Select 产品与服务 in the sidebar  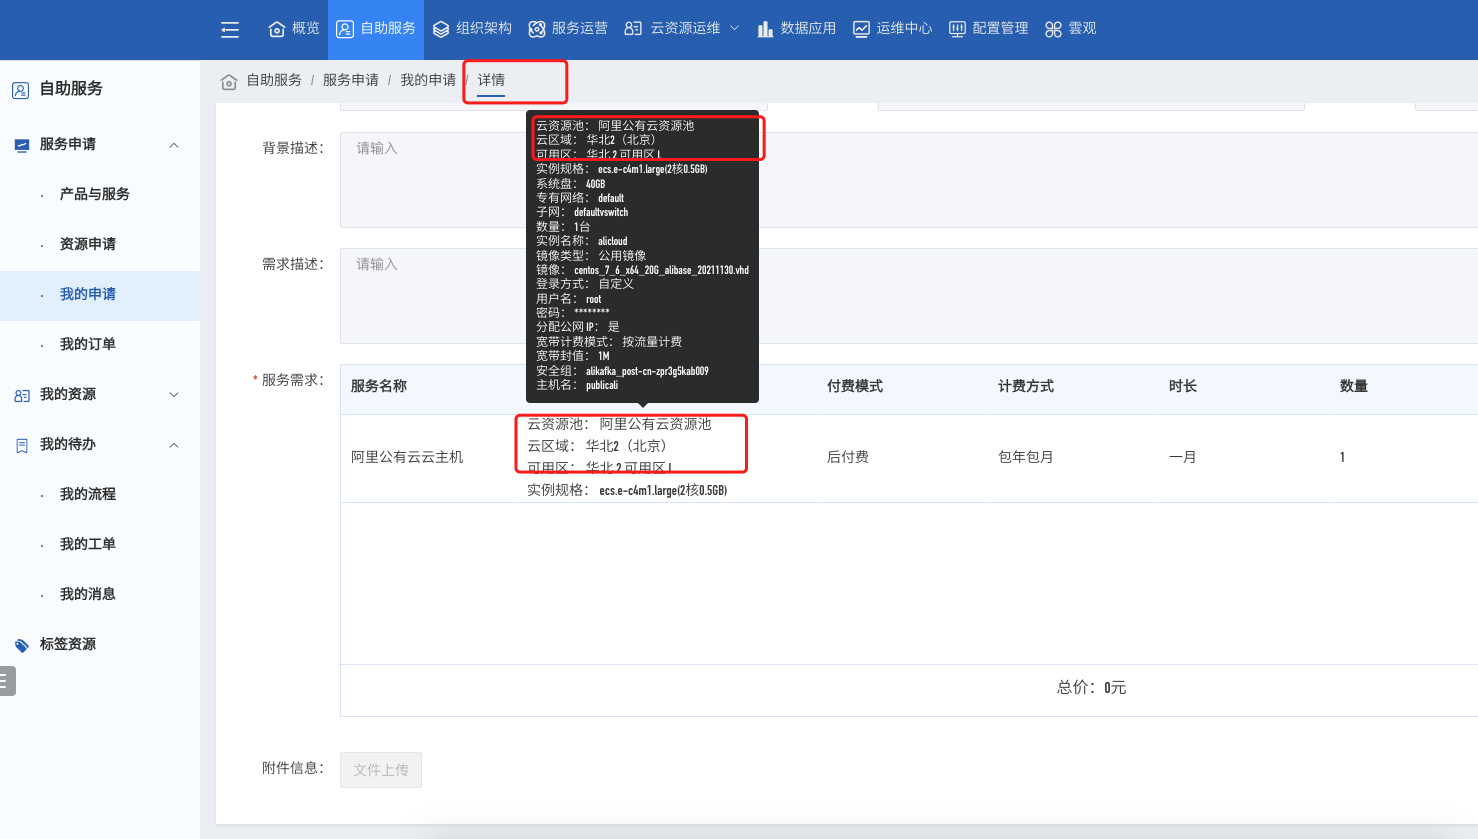pyautogui.click(x=95, y=194)
